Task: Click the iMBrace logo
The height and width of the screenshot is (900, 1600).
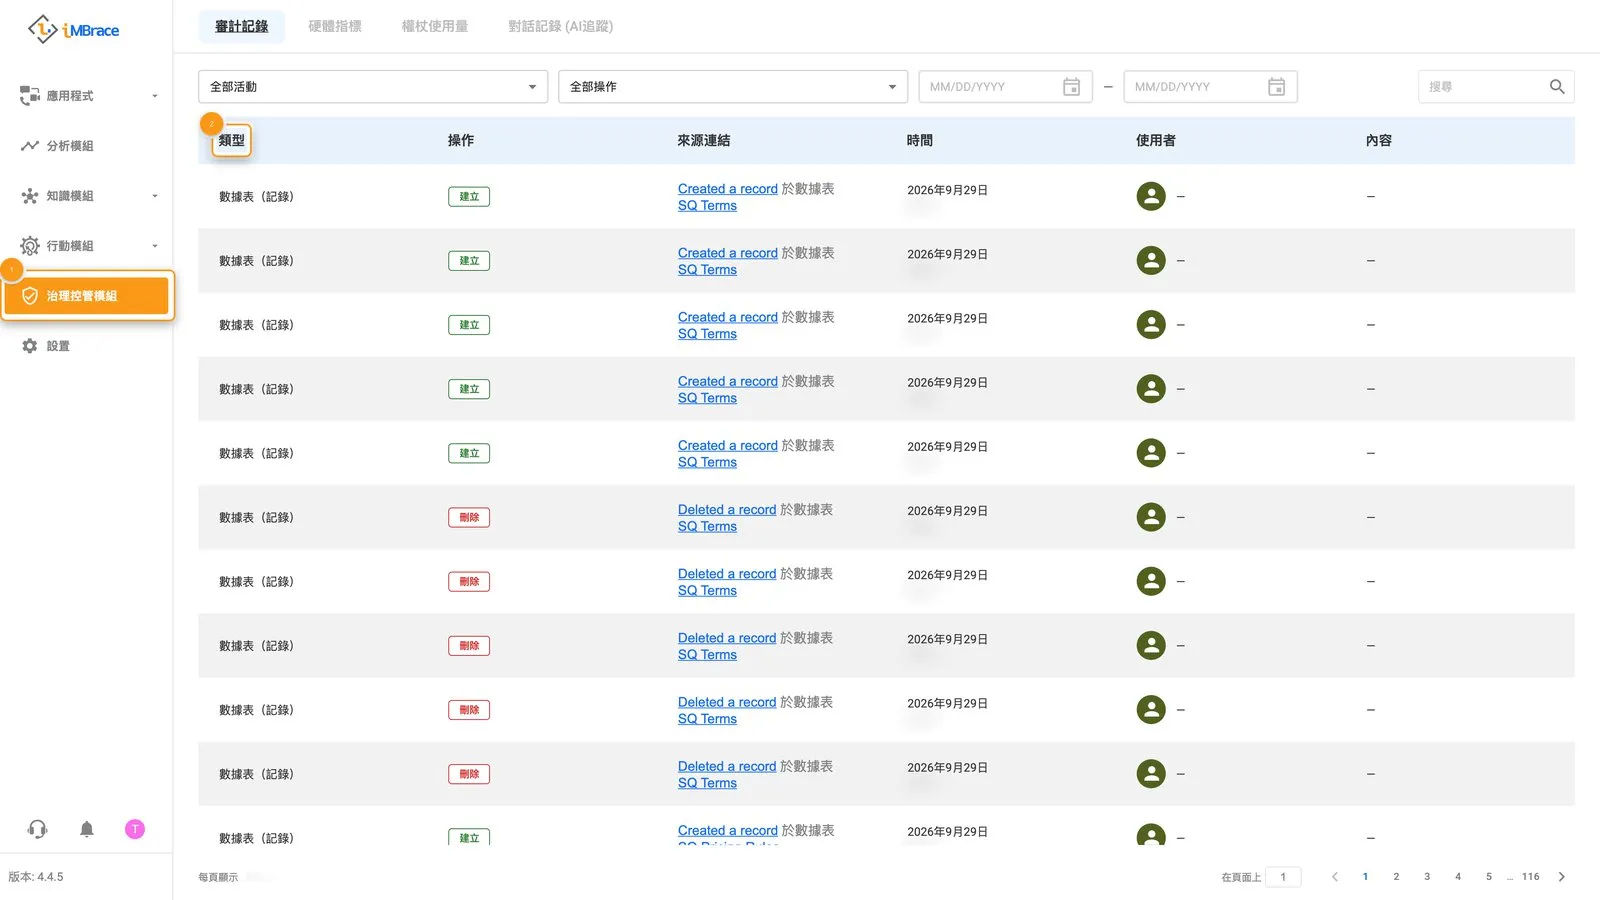Action: click(x=73, y=30)
